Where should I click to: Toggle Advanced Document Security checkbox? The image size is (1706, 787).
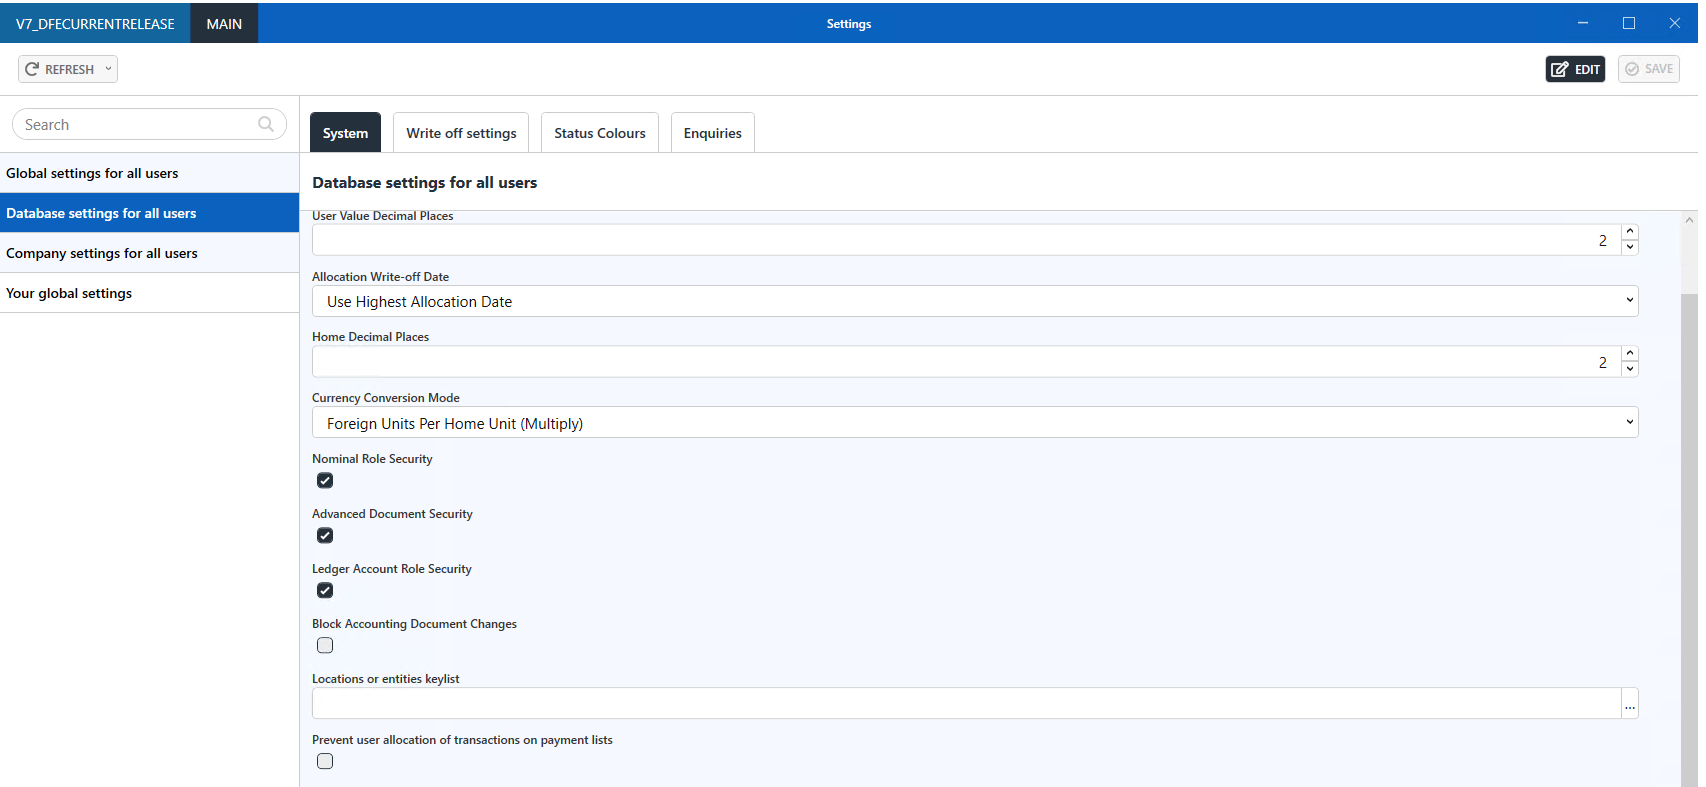click(325, 536)
